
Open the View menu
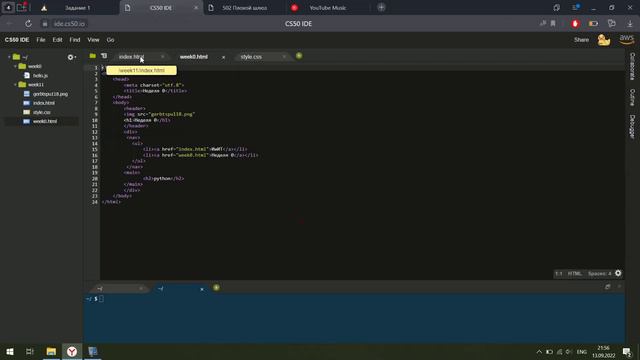pos(93,40)
